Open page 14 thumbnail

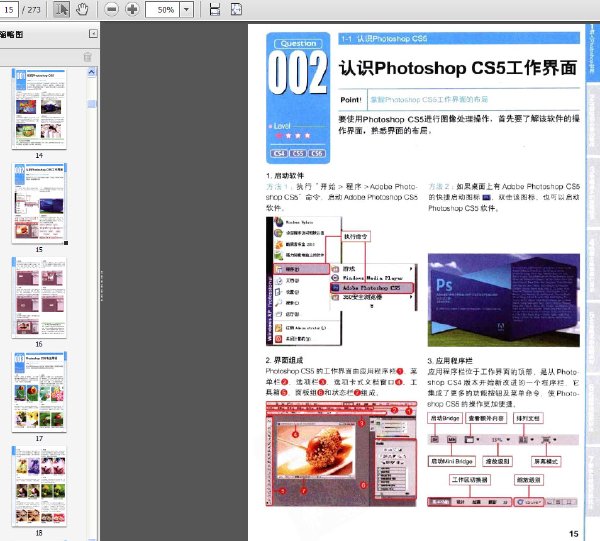click(39, 109)
